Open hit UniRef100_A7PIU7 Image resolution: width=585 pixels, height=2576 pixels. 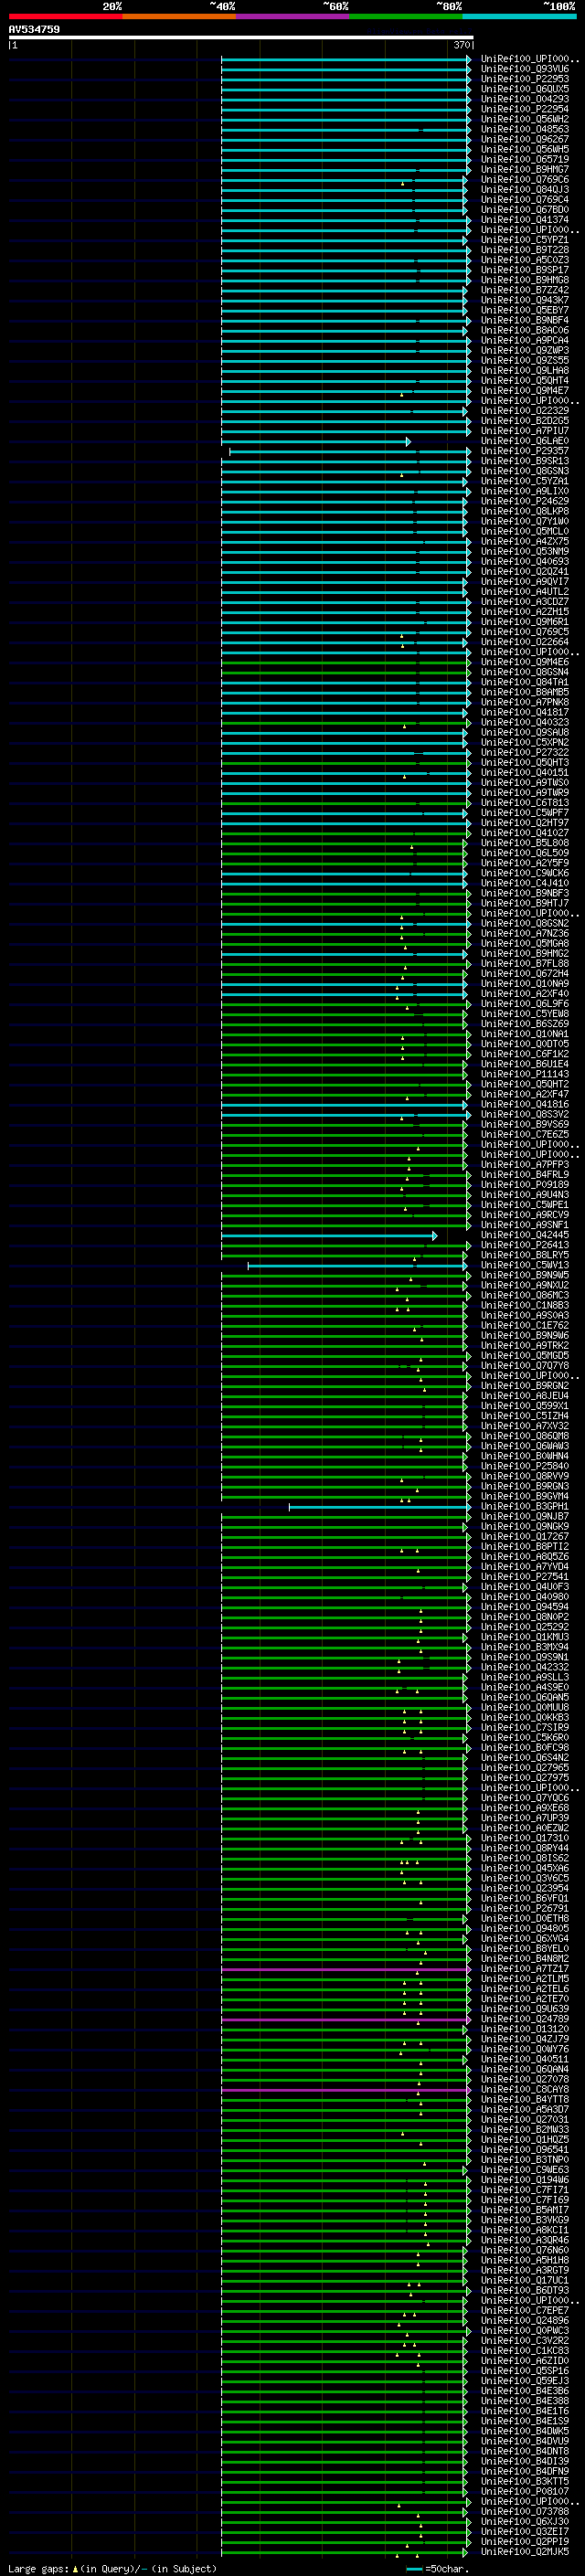(x=525, y=431)
